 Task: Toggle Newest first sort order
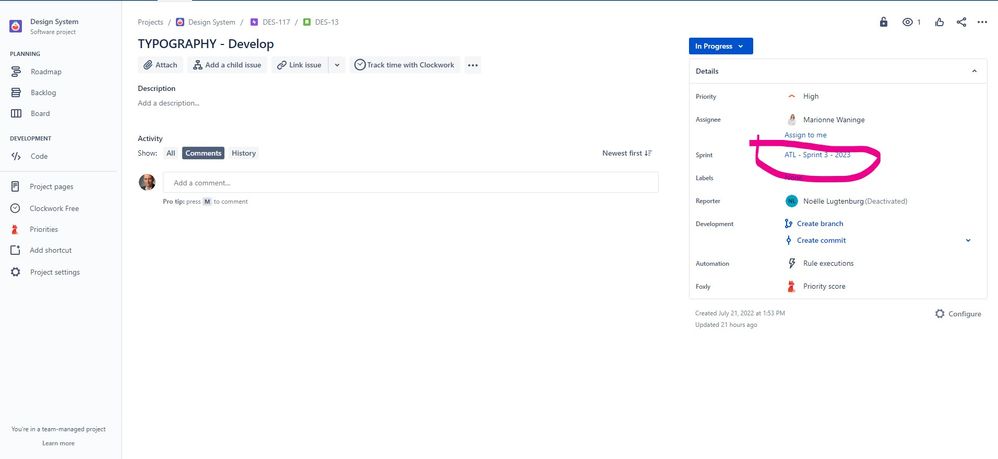coord(627,153)
